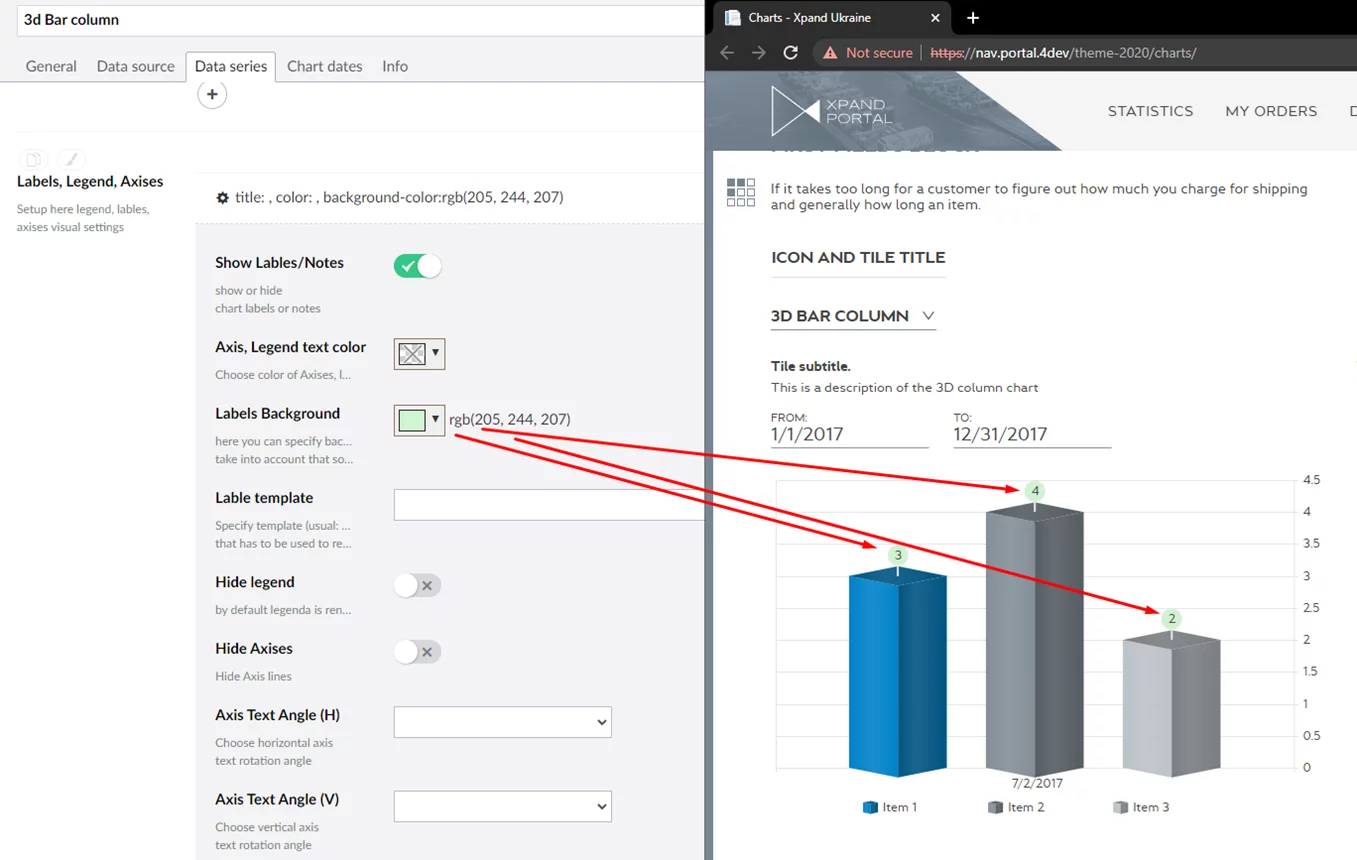Expand the 3D BAR COLUMN chart selector
This screenshot has width=1357, height=860.
(852, 316)
